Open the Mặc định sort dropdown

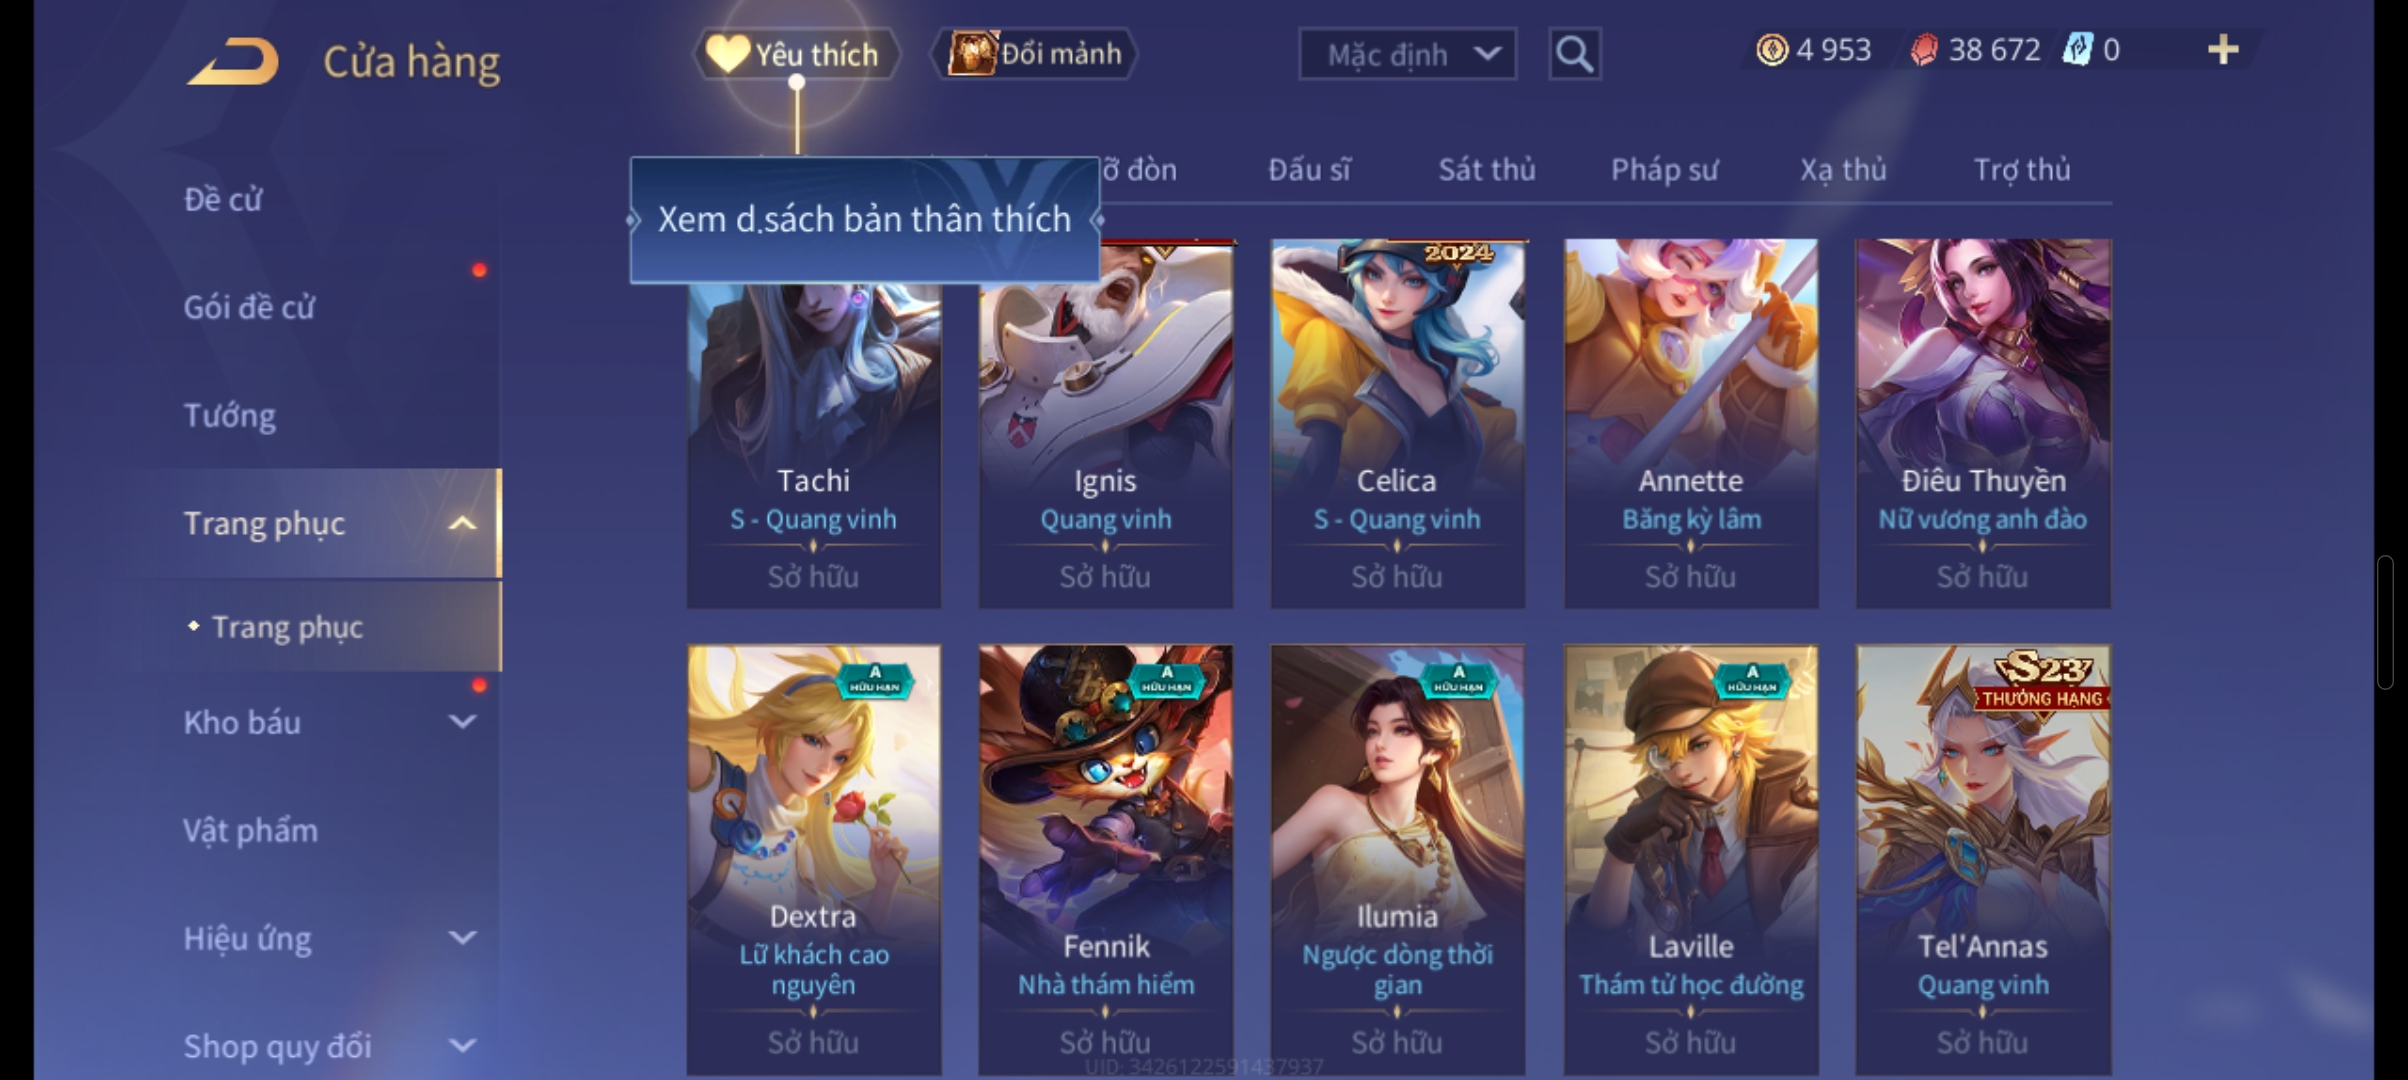[x=1407, y=54]
